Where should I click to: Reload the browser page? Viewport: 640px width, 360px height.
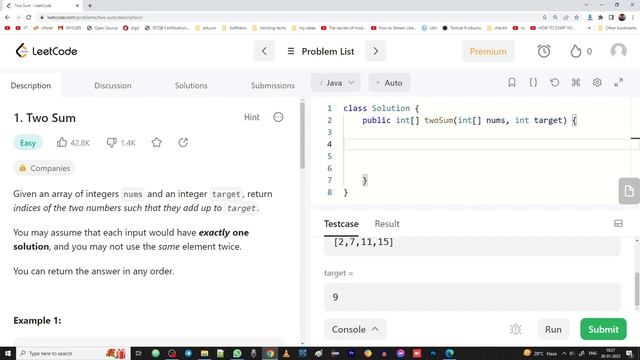coord(29,17)
